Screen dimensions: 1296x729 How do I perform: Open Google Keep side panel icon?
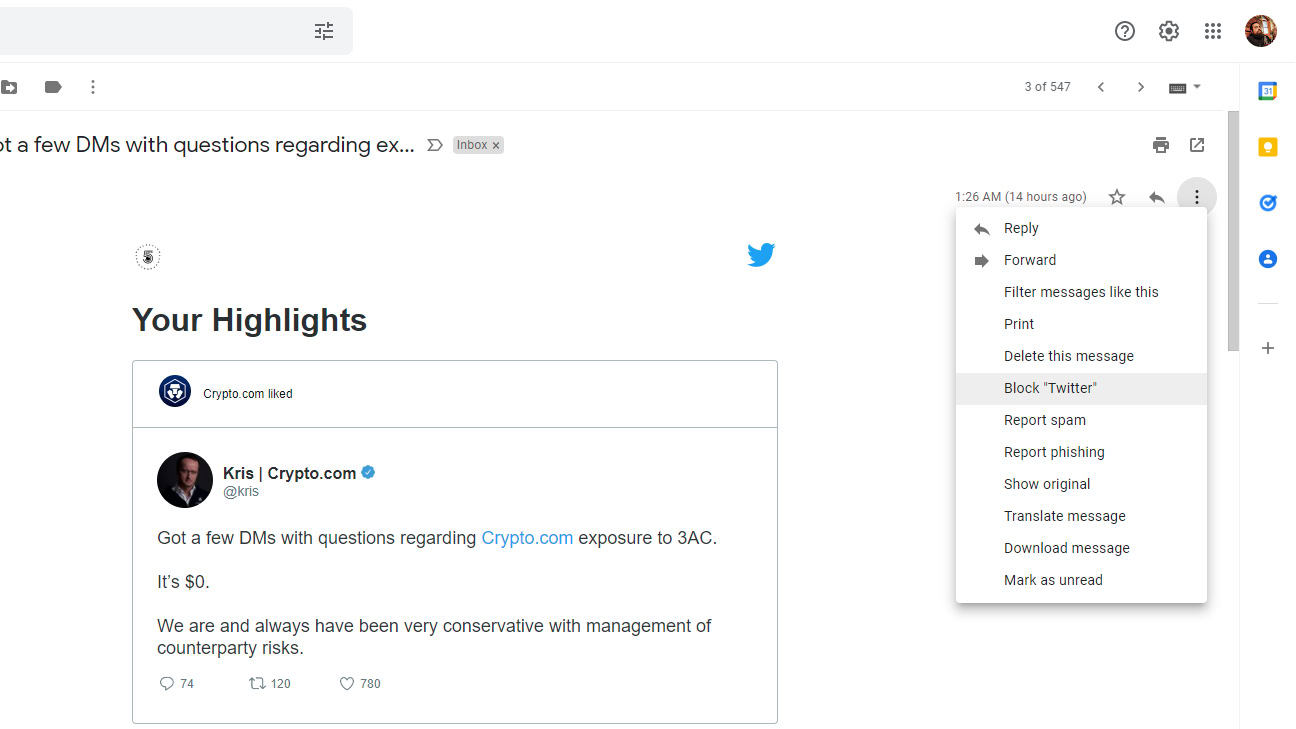[1267, 148]
